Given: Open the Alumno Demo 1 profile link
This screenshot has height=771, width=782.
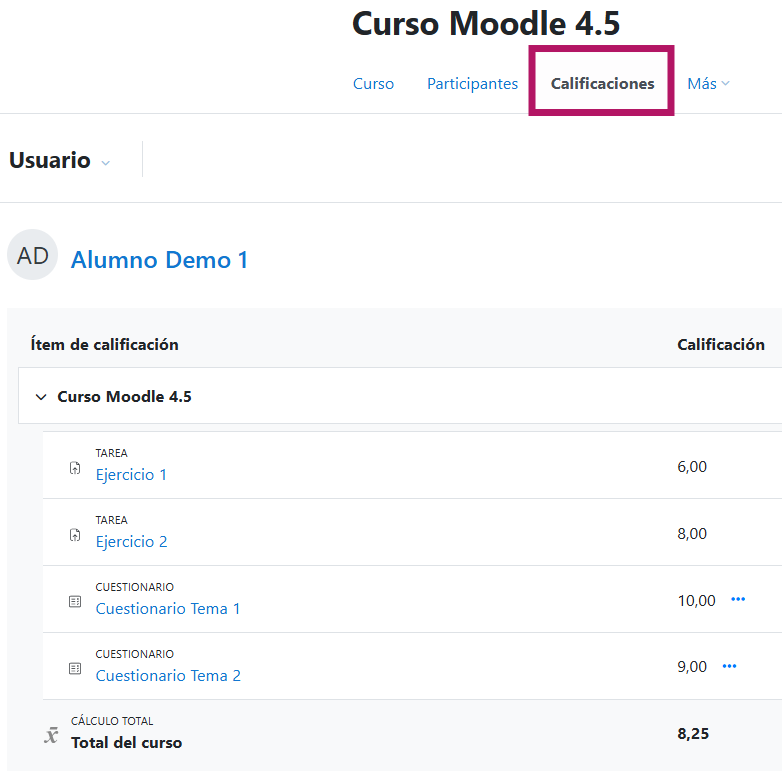Looking at the screenshot, I should click(x=159, y=260).
